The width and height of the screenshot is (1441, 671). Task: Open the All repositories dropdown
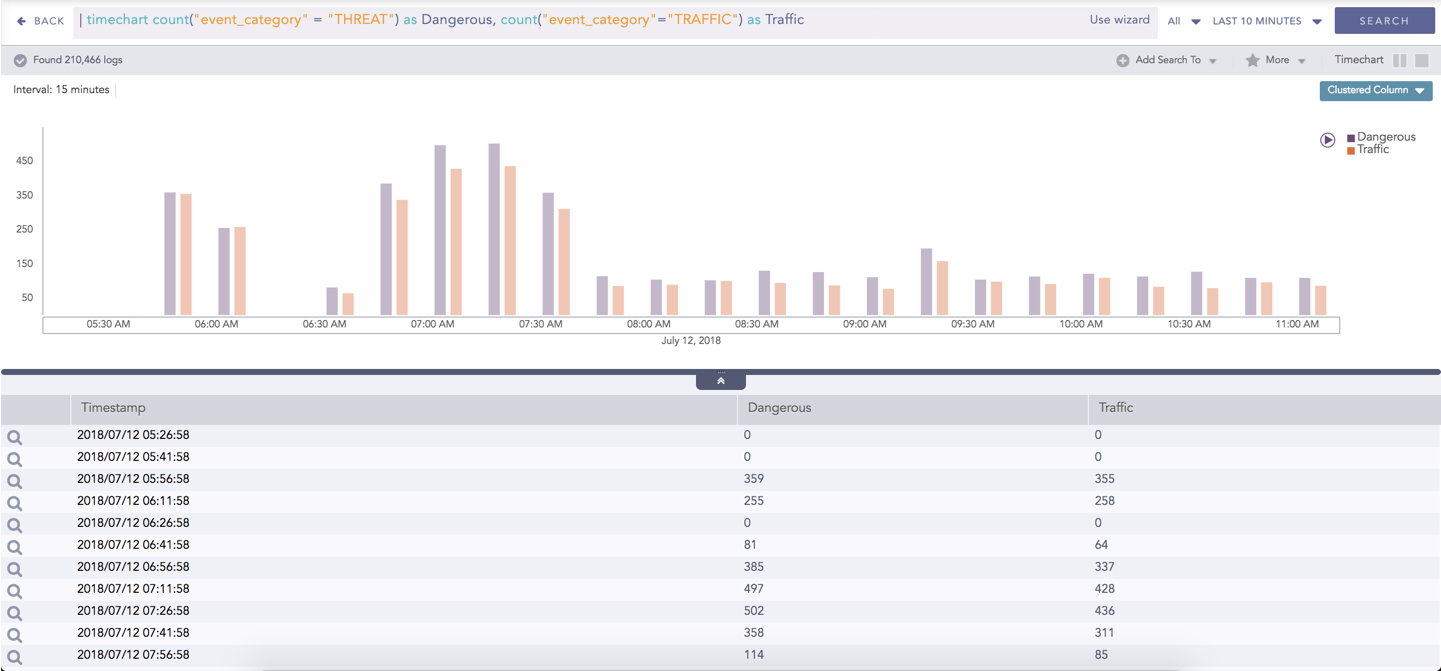[x=1183, y=21]
